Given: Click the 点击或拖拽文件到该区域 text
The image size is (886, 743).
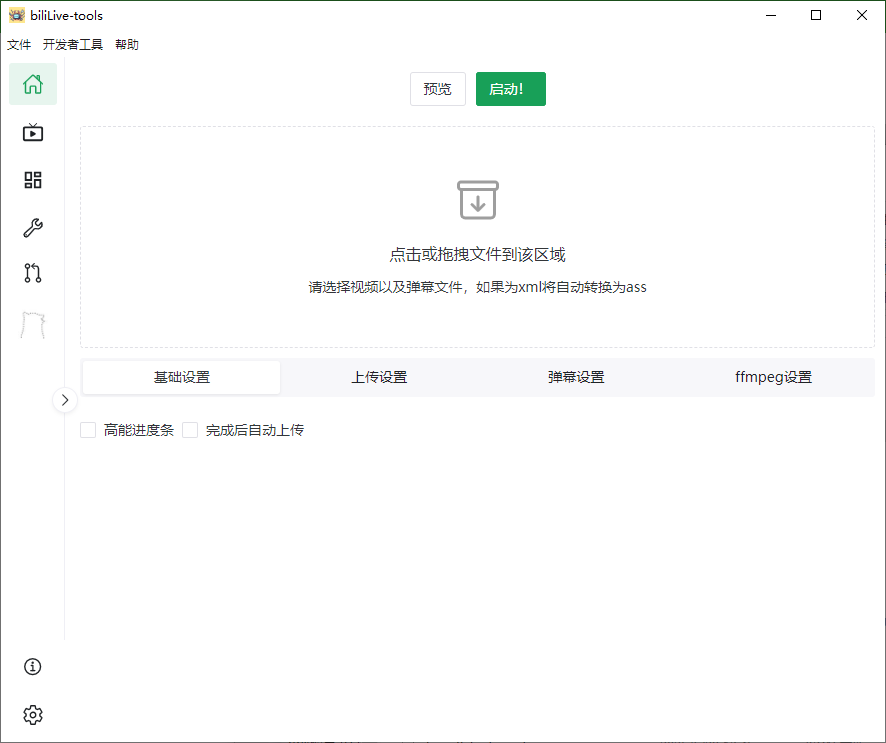Looking at the screenshot, I should 477,255.
